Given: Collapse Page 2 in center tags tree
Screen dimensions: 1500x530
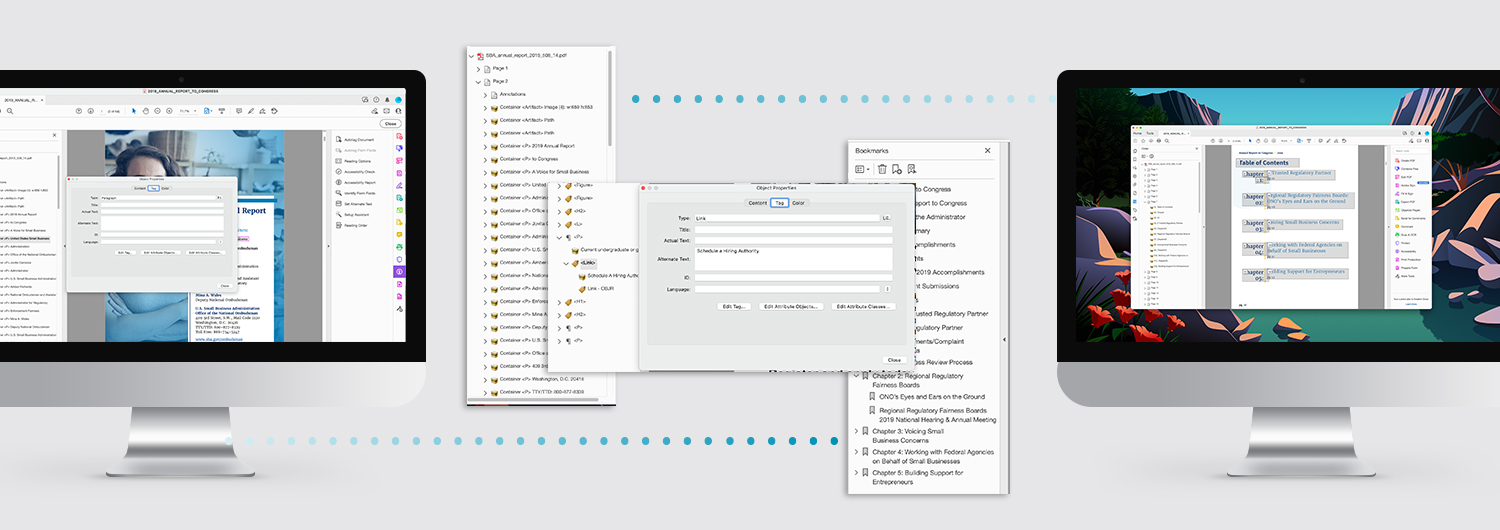Looking at the screenshot, I should pos(479,81).
